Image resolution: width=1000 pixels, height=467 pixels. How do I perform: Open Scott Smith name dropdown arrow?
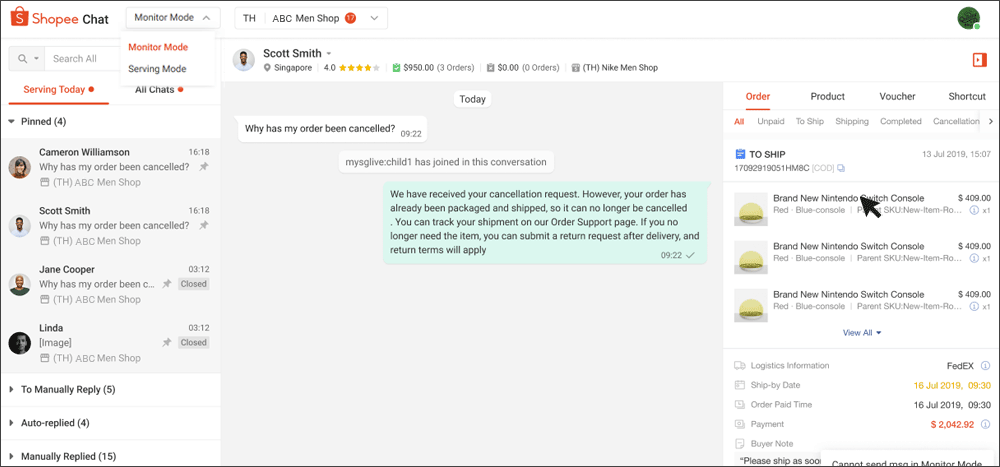pos(329,54)
